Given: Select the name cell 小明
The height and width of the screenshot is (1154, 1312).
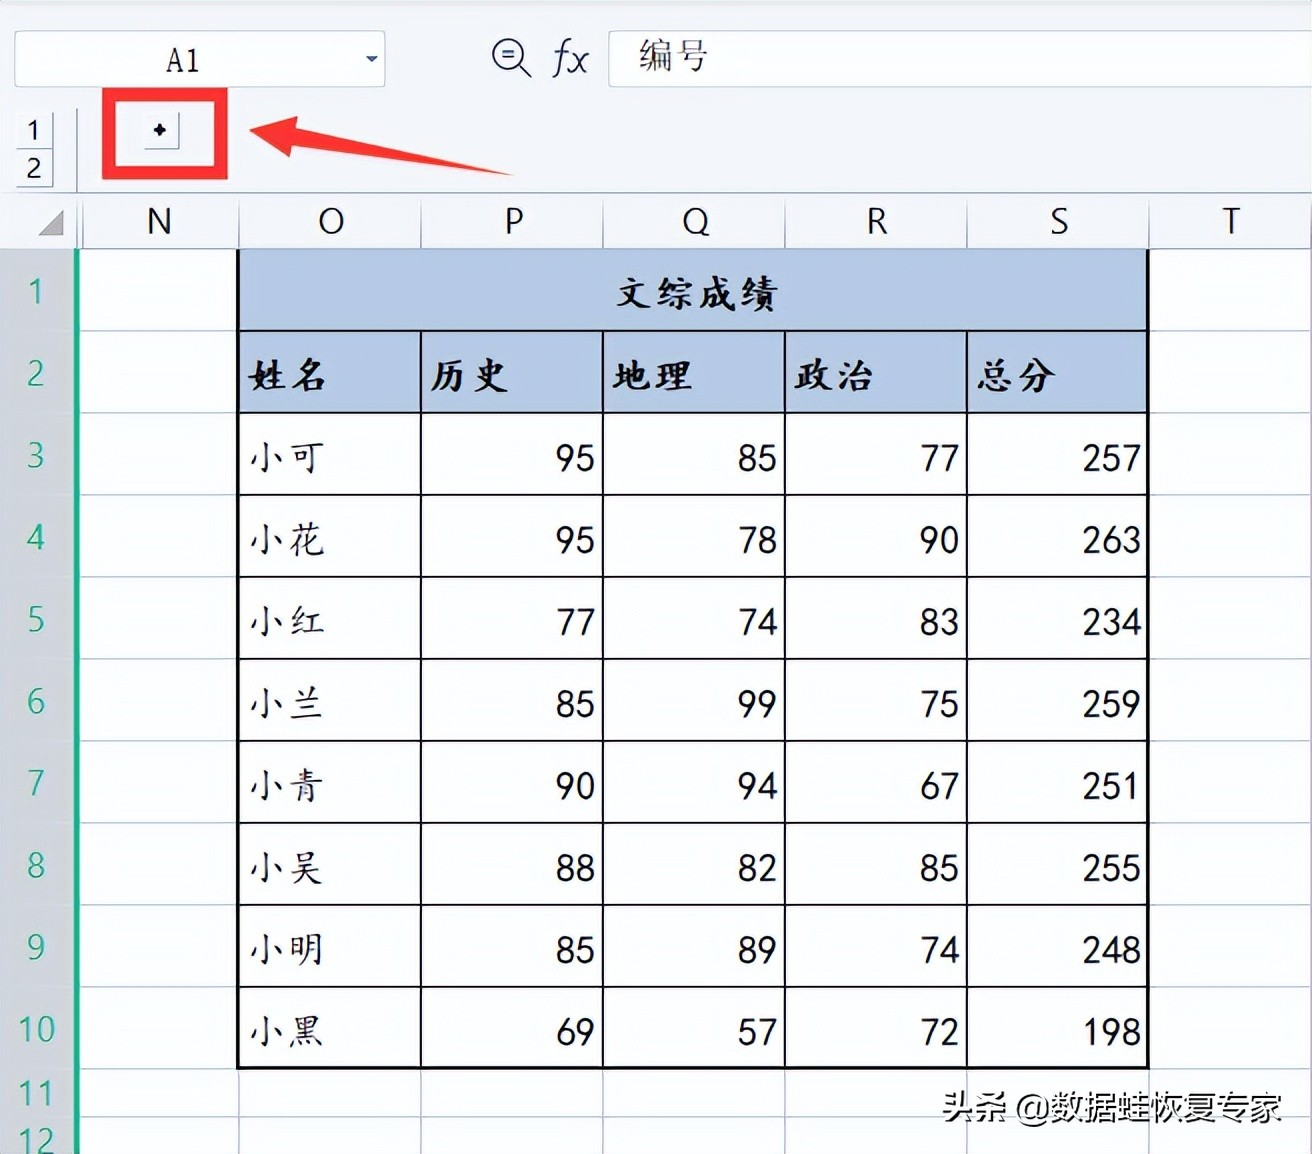Looking at the screenshot, I should [330, 947].
